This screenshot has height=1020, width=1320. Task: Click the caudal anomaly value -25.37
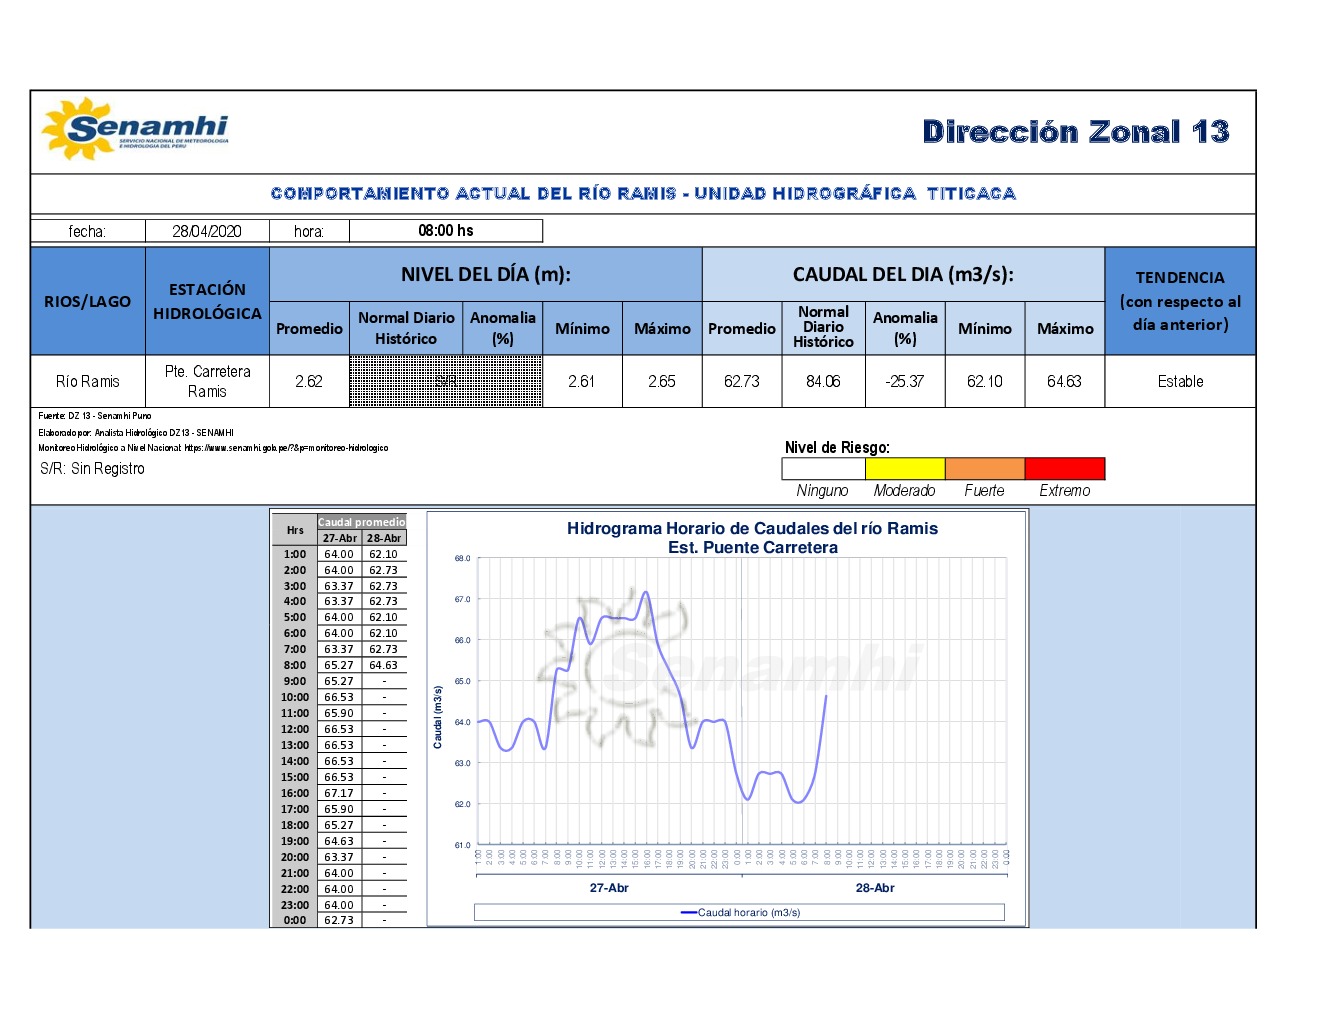click(904, 381)
